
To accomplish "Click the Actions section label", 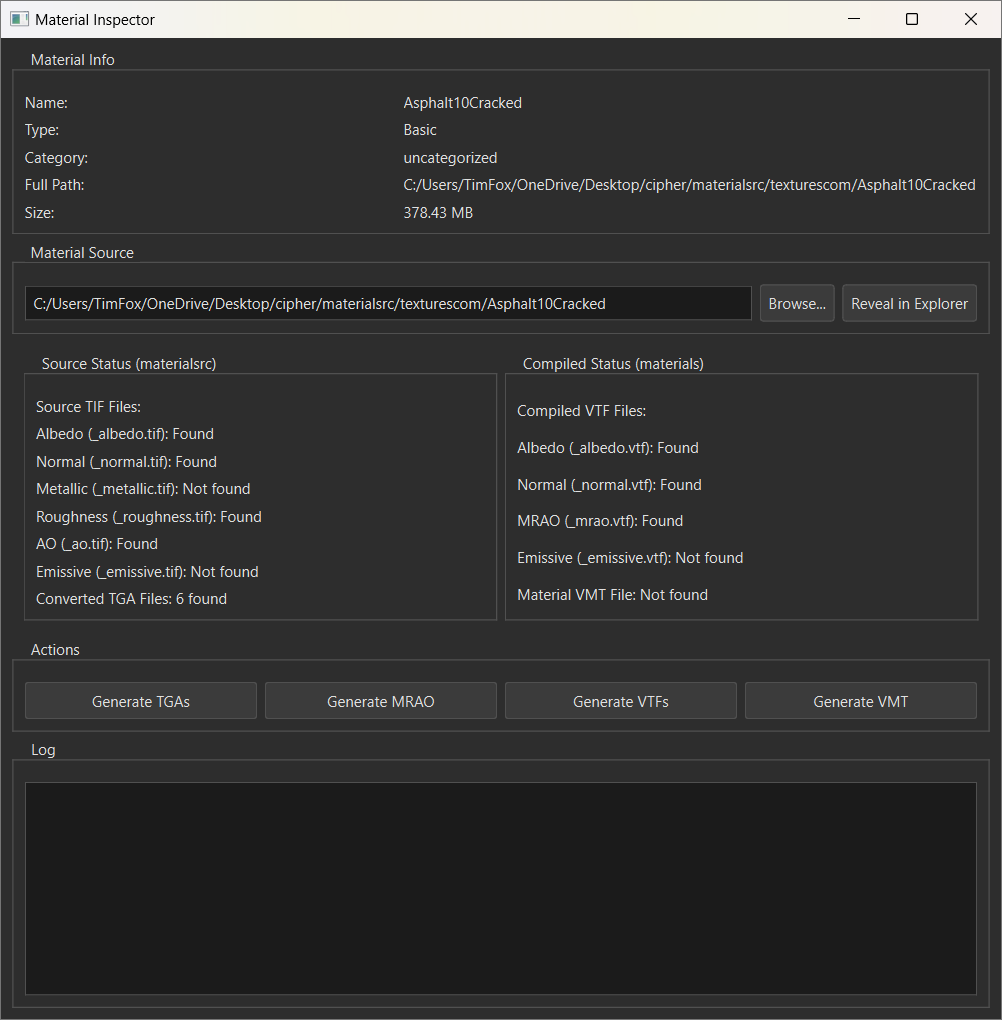I will [x=55, y=649].
